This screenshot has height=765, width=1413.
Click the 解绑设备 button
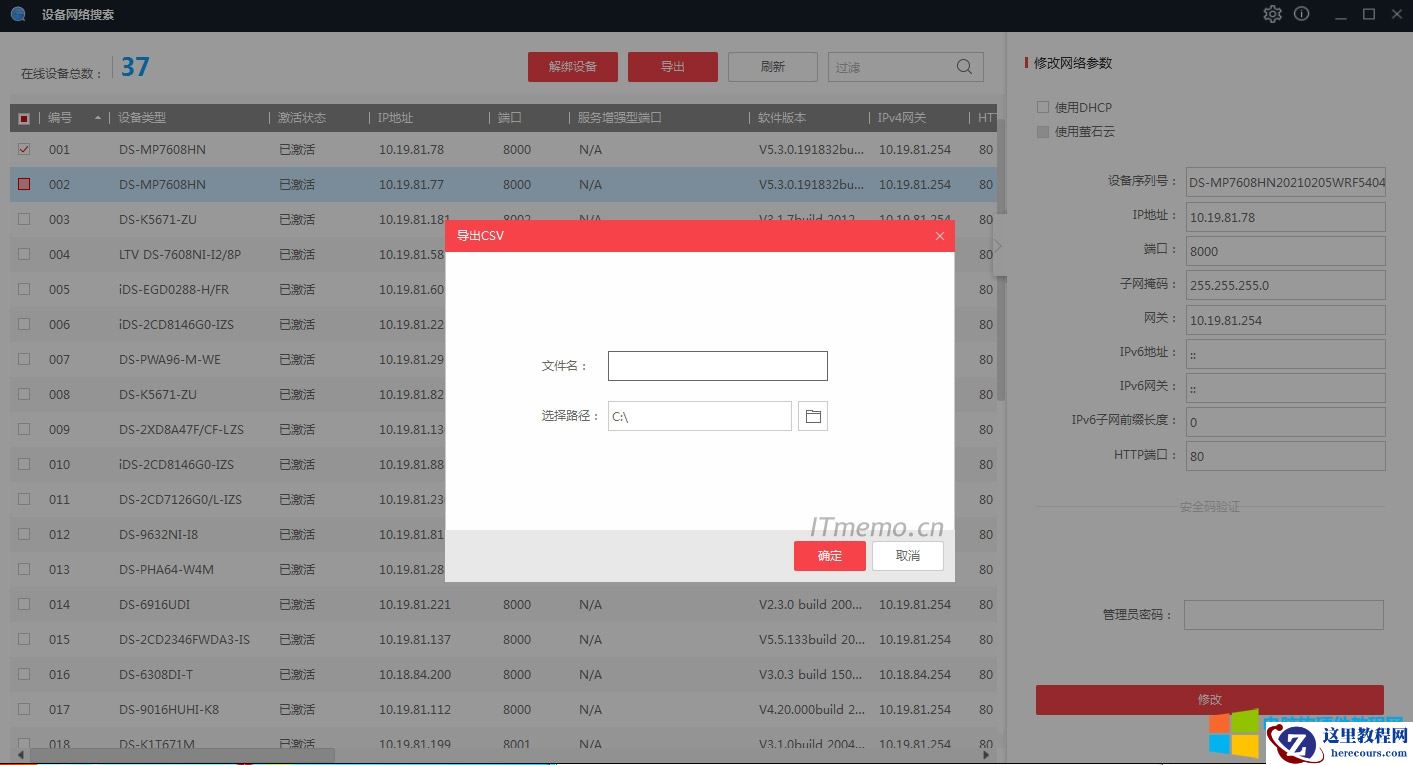pos(573,67)
